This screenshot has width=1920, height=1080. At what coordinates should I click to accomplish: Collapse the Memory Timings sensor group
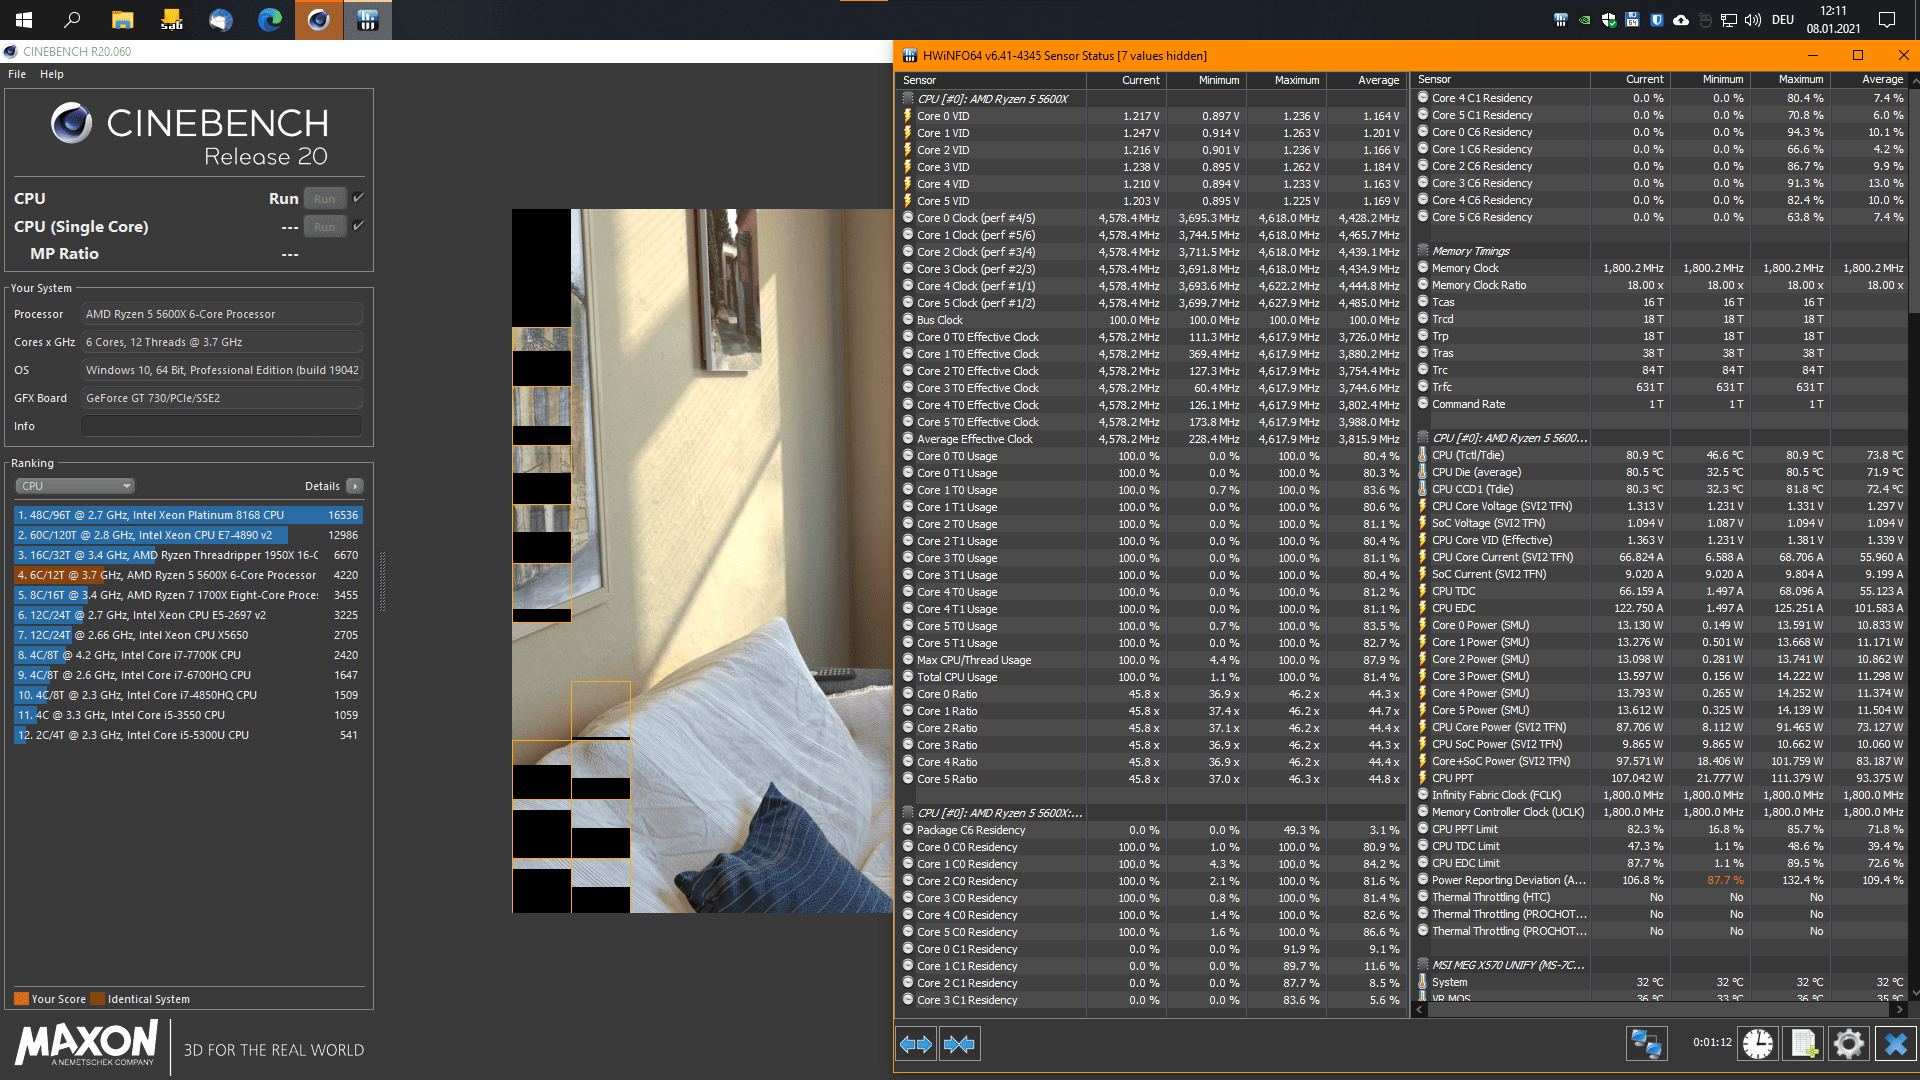1422,251
